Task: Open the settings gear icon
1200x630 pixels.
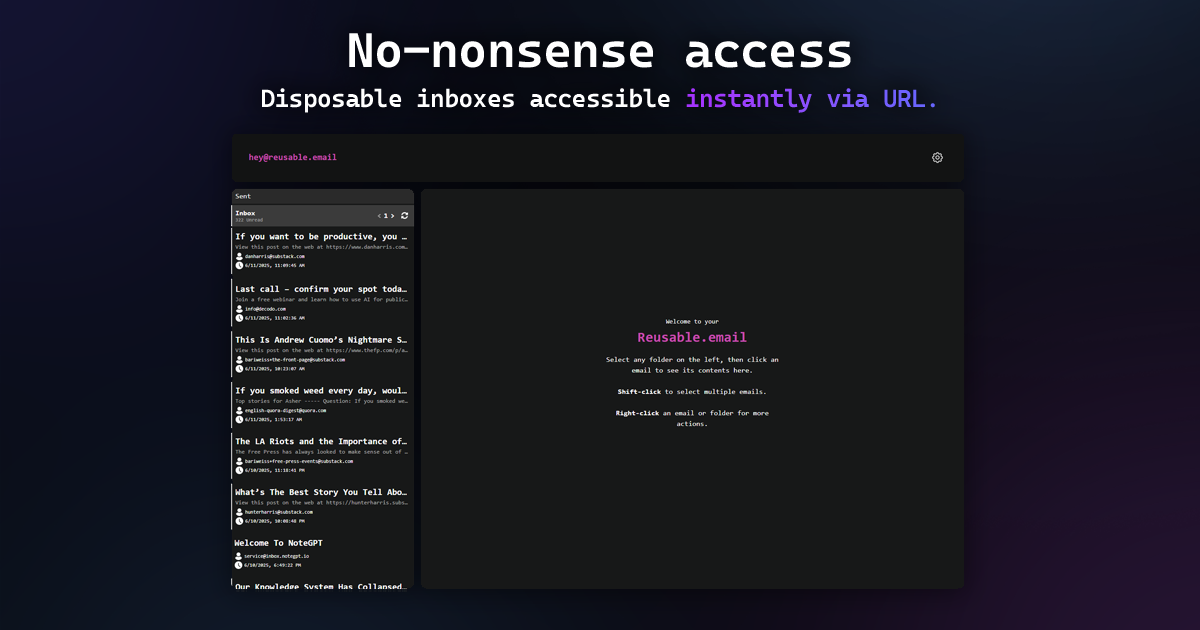Action: (937, 157)
